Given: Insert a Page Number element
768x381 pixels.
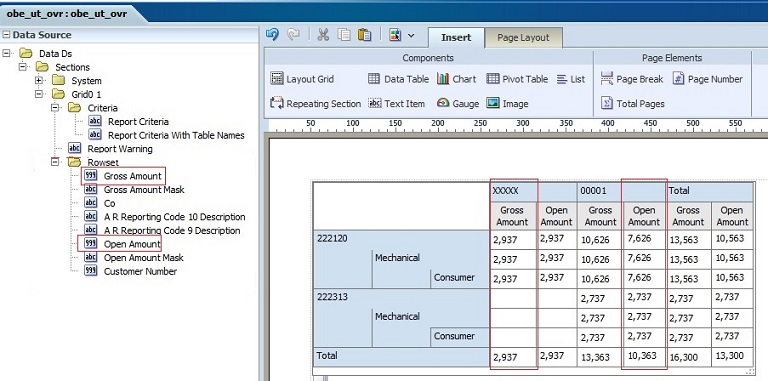Looking at the screenshot, I should [x=707, y=79].
